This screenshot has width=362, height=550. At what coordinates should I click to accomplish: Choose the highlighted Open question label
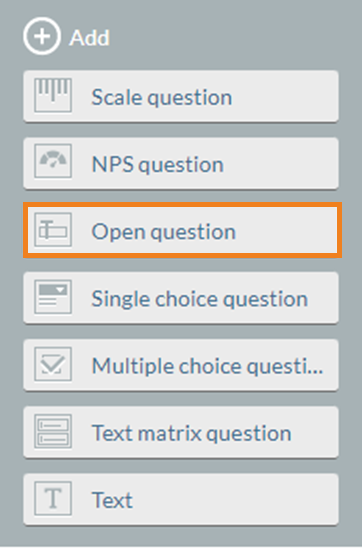pos(163,232)
